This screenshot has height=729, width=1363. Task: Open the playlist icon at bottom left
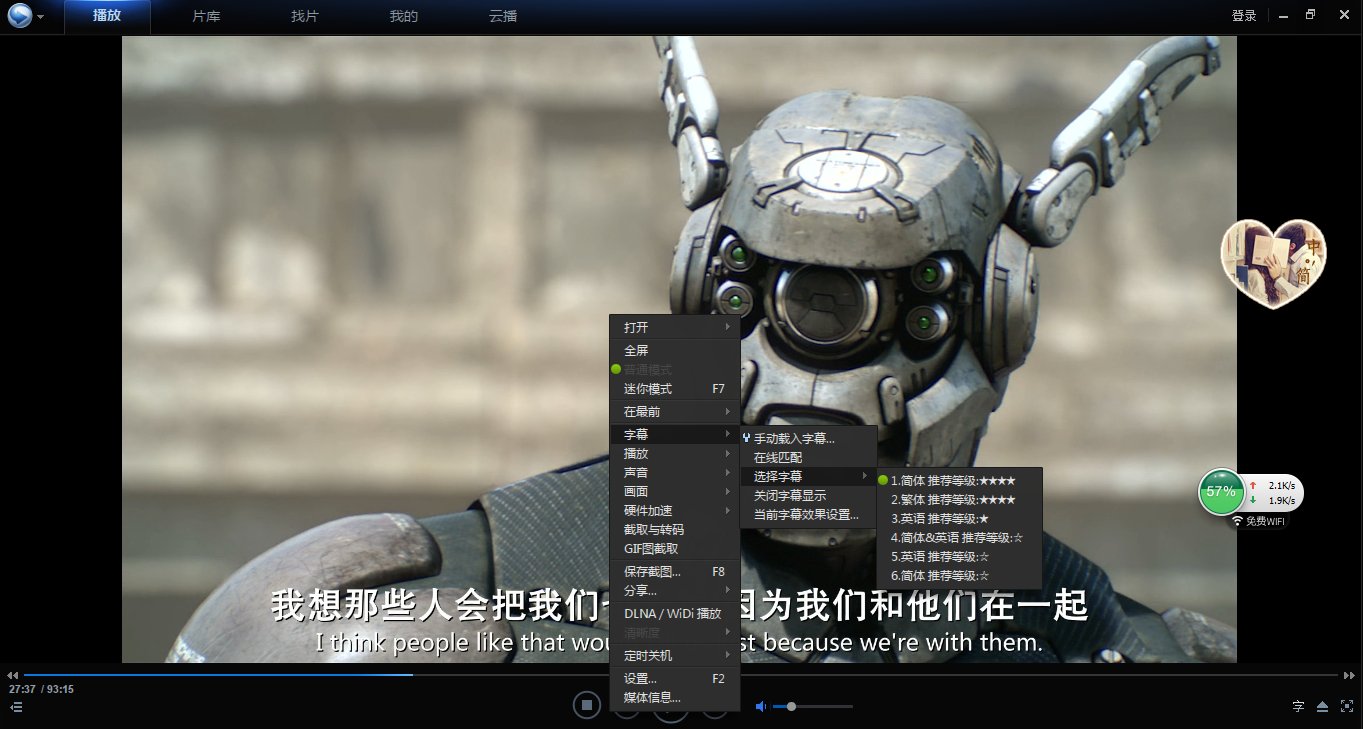tap(16, 707)
